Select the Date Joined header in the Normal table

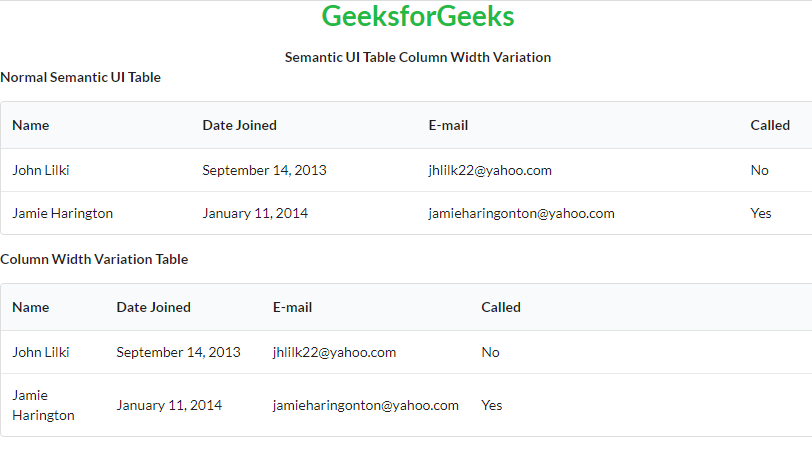click(x=240, y=125)
